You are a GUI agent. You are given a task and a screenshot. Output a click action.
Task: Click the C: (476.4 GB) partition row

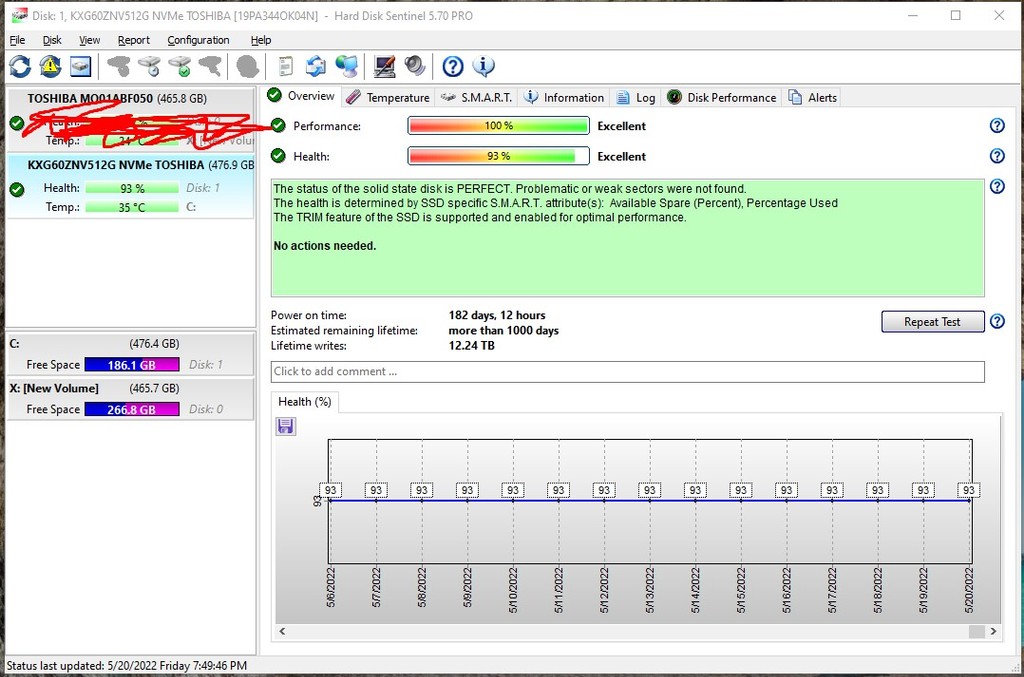130,354
